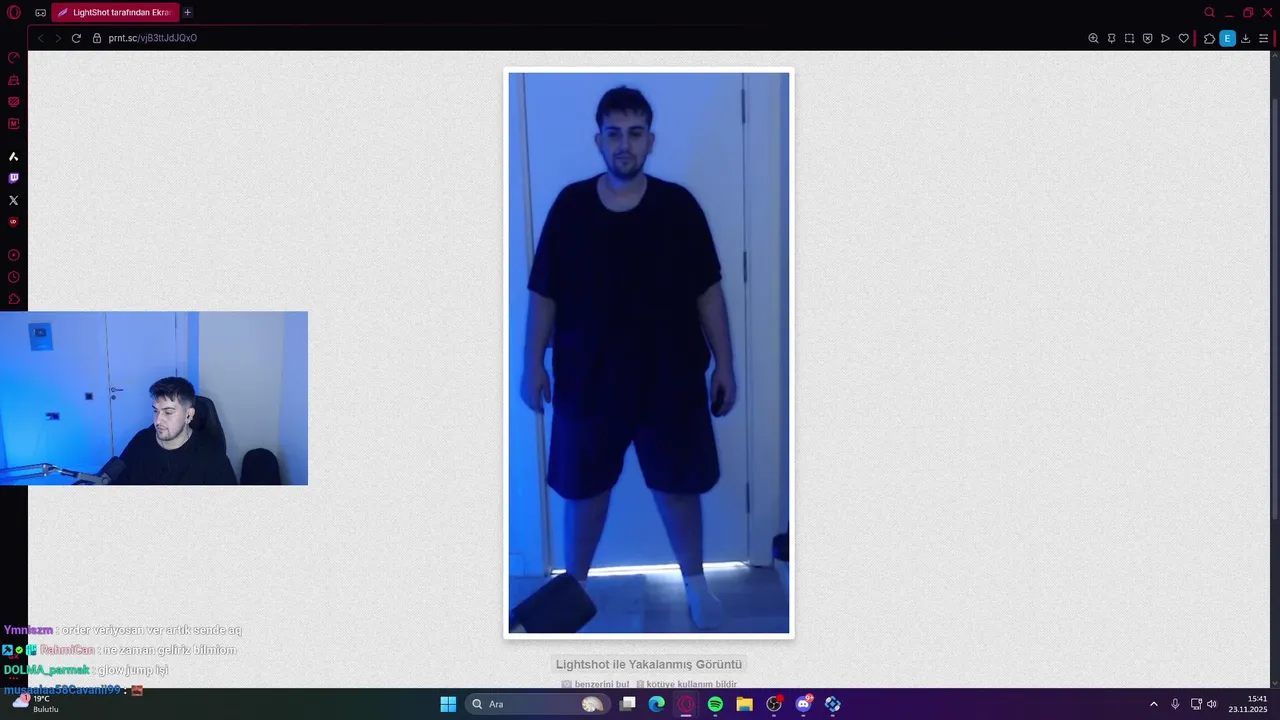Click the lock site-info icon

(97, 38)
